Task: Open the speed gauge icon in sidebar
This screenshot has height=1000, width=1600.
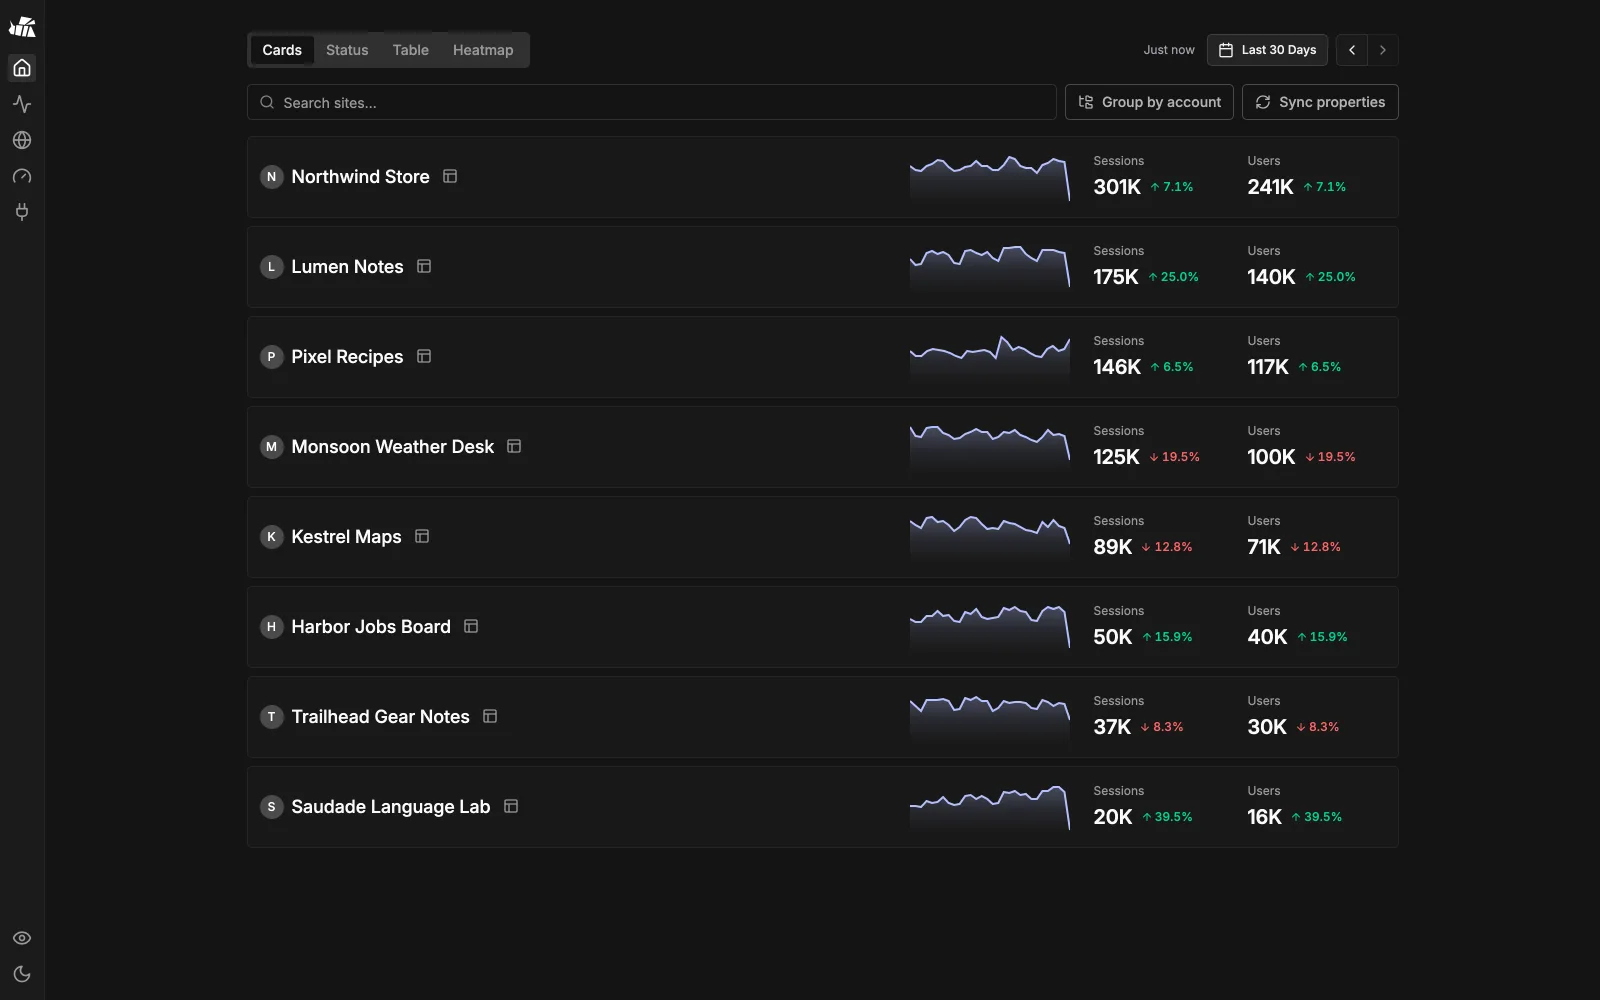Action: pyautogui.click(x=22, y=176)
